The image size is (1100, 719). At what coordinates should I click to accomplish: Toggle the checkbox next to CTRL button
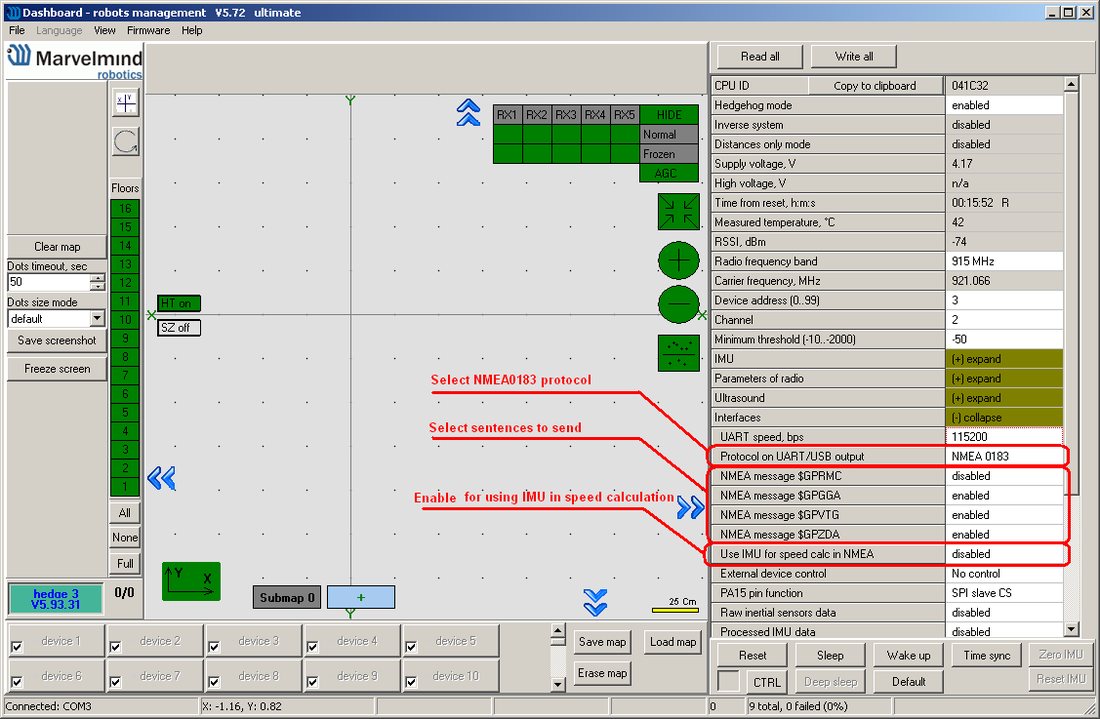(x=728, y=681)
